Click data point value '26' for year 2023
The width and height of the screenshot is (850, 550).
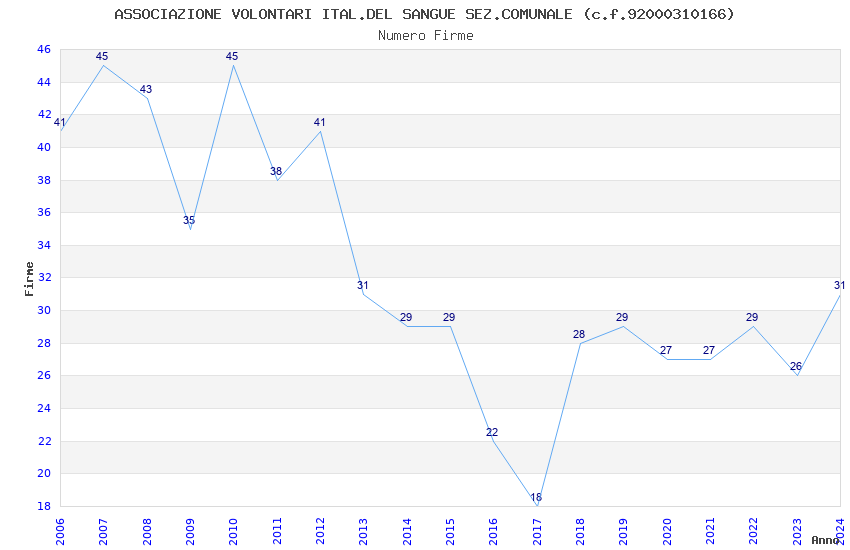(796, 366)
